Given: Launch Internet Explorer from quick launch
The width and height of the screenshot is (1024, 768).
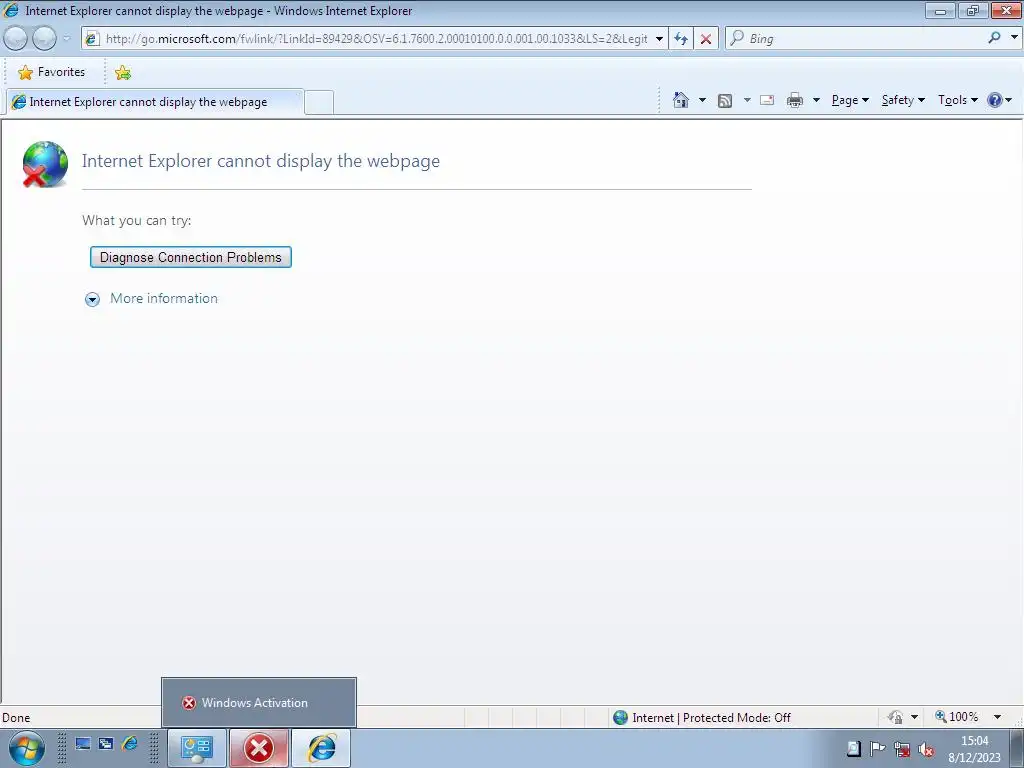Looking at the screenshot, I should pyautogui.click(x=129, y=743).
